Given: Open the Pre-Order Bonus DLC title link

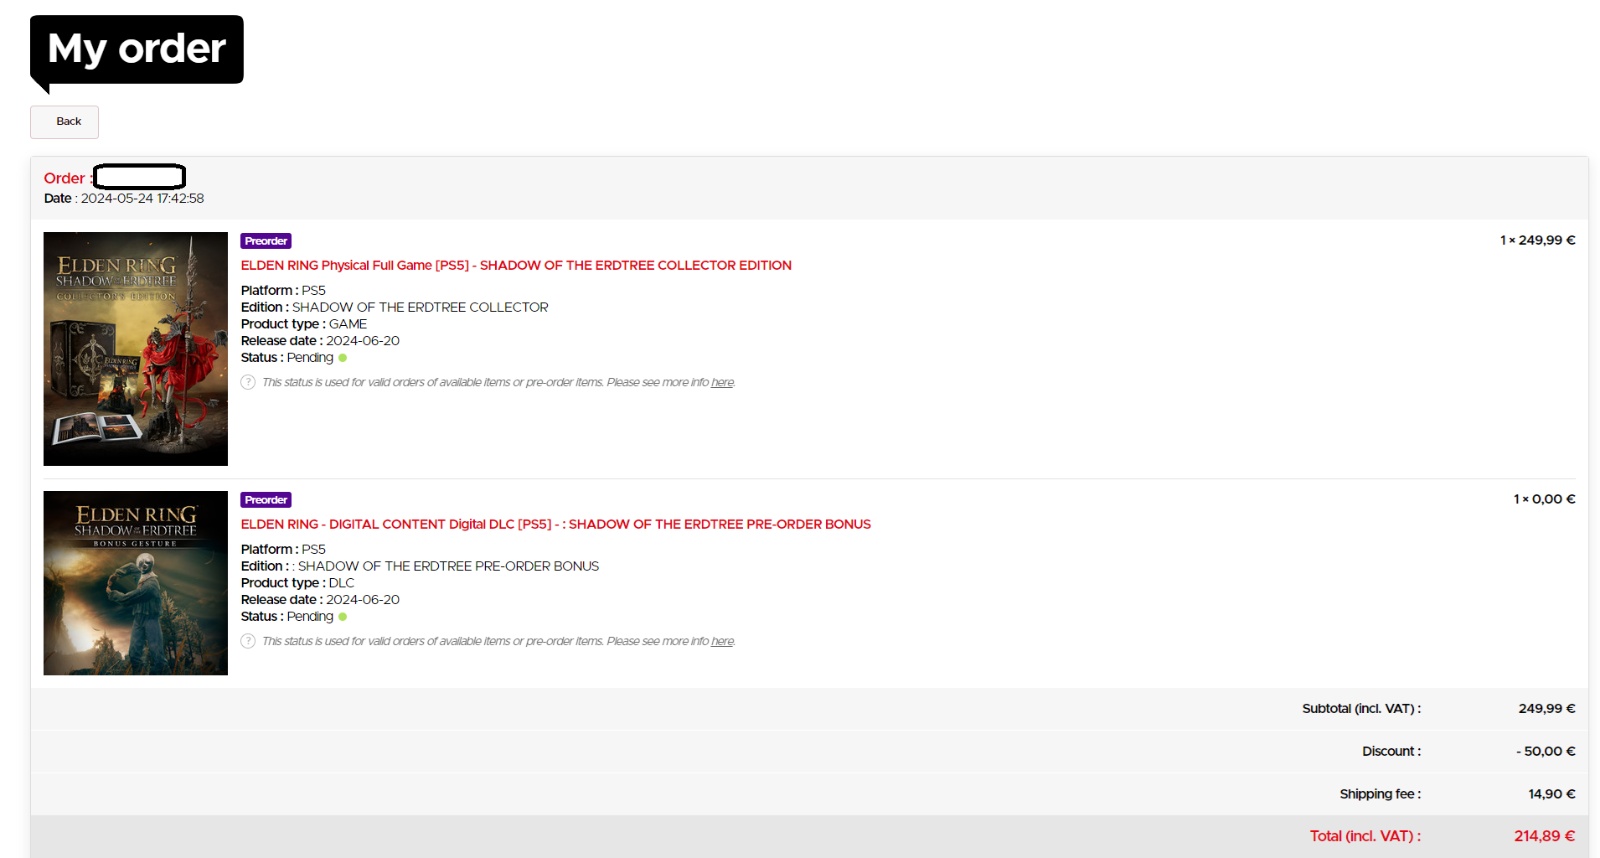Looking at the screenshot, I should pos(555,524).
